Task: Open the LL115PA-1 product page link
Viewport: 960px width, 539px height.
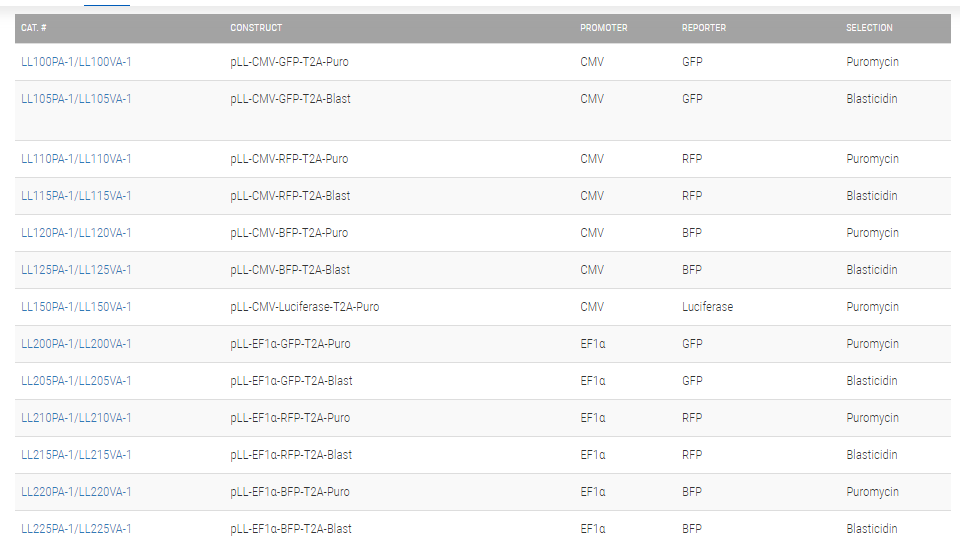Action: 47,196
